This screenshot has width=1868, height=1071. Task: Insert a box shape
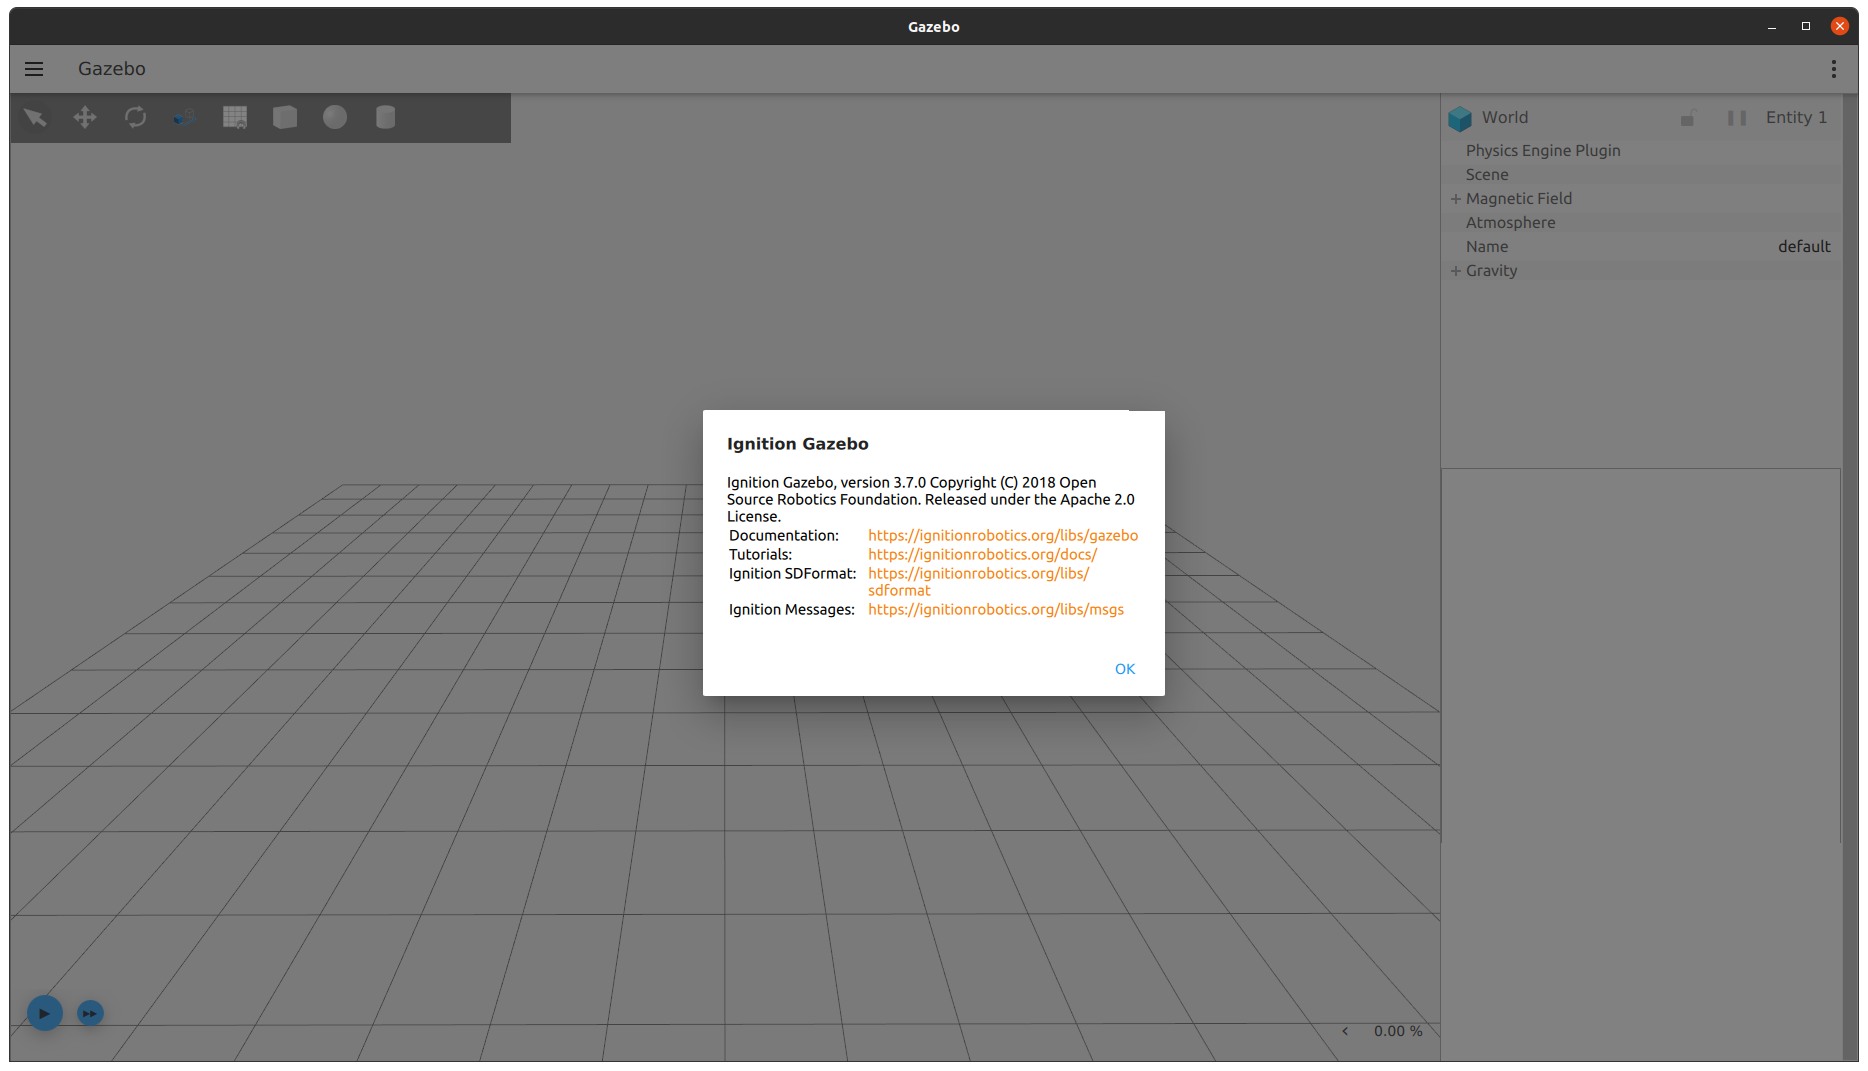click(285, 118)
